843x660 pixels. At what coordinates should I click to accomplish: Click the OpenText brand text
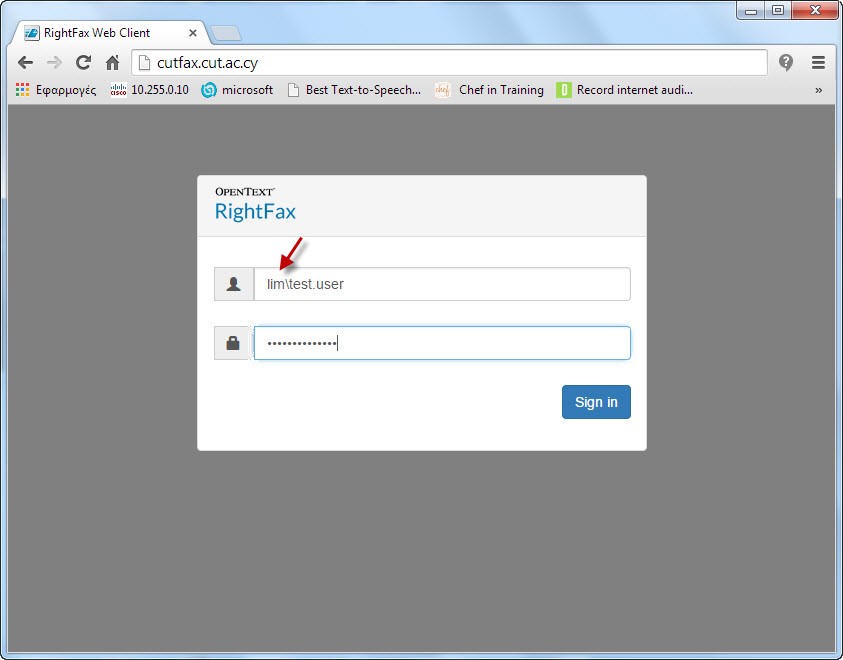pos(245,192)
